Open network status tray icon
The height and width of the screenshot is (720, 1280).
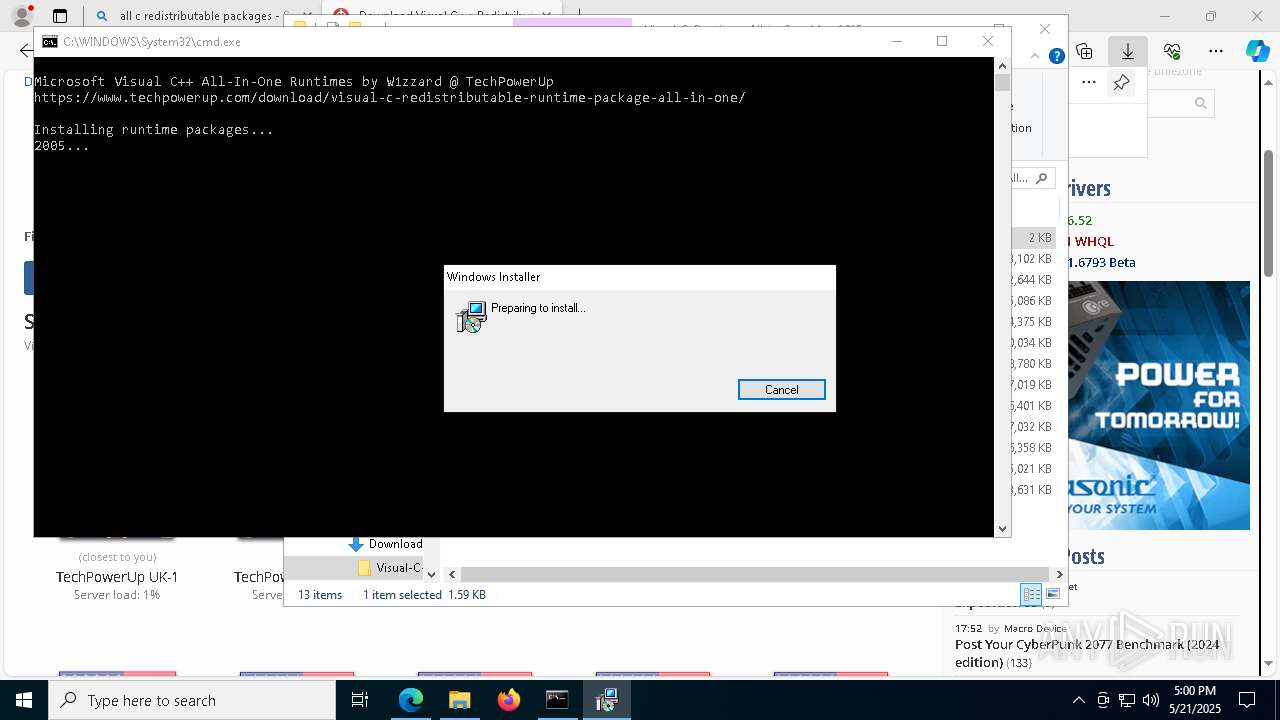pyautogui.click(x=1127, y=700)
